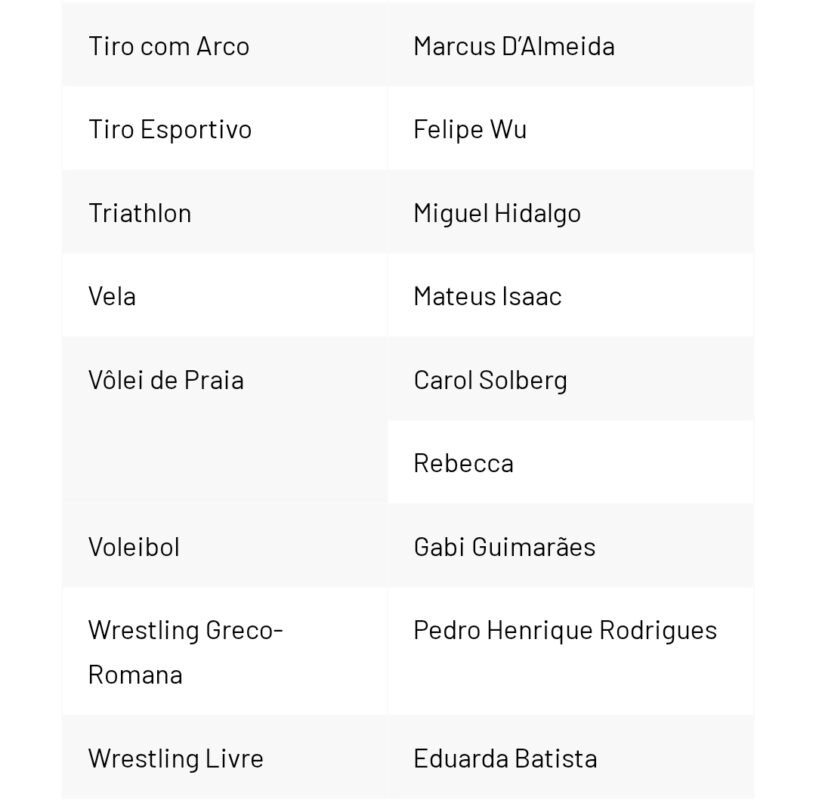Click the Vela row label

112,296
